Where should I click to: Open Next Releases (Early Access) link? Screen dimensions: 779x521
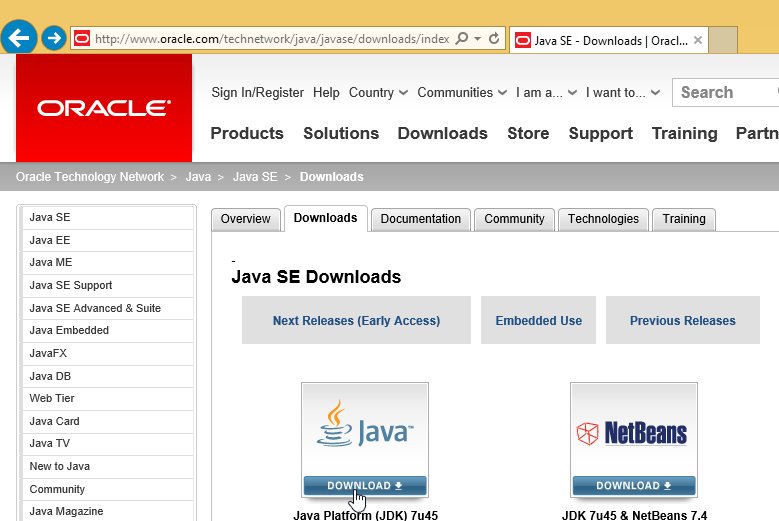click(x=356, y=320)
